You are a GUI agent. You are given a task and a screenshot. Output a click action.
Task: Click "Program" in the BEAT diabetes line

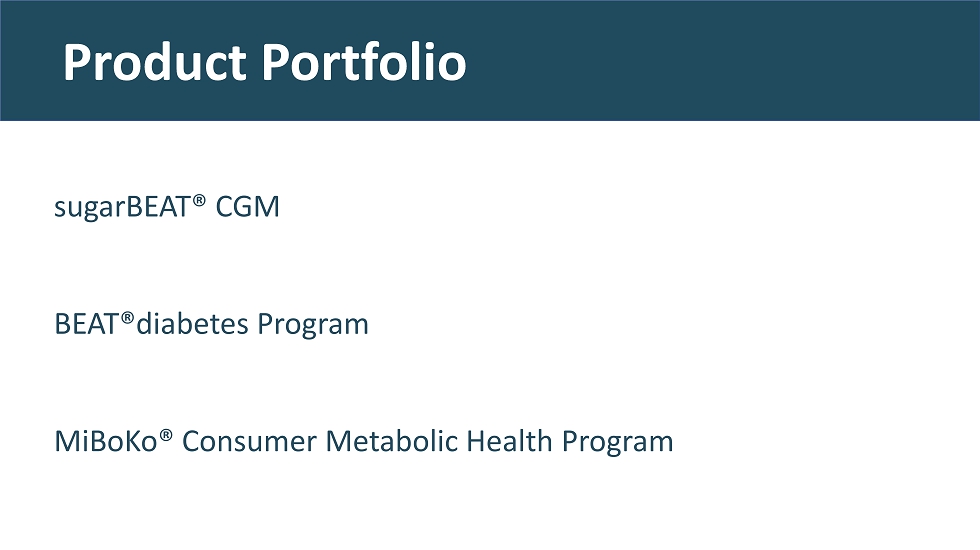click(313, 325)
